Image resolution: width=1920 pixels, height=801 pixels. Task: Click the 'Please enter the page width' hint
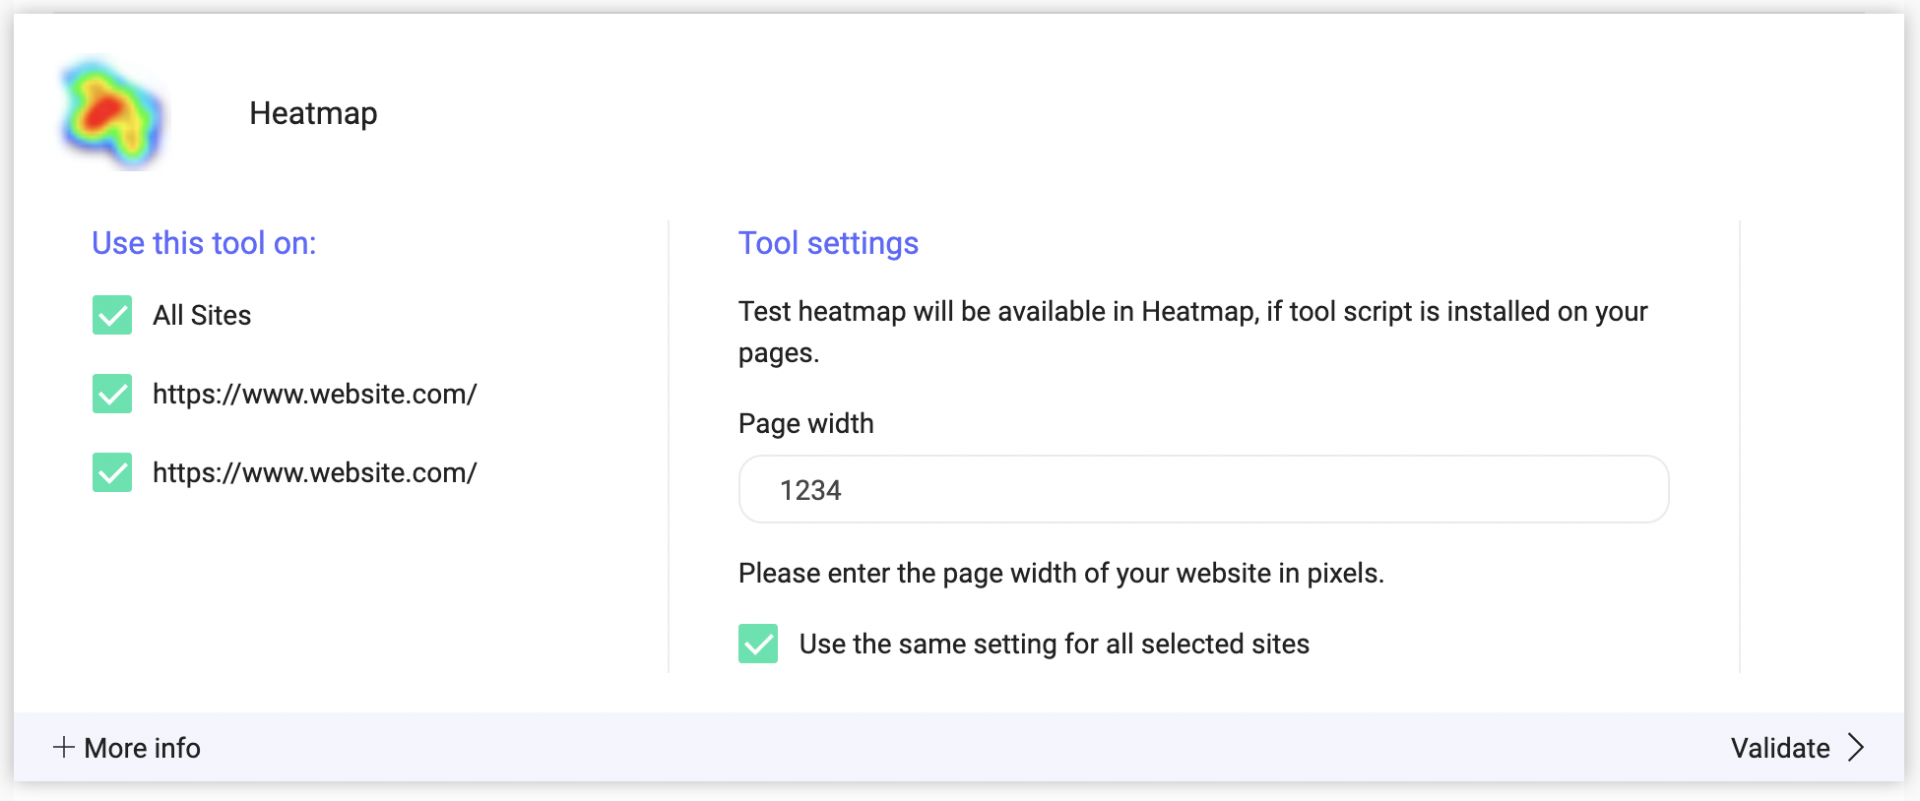tap(1061, 573)
